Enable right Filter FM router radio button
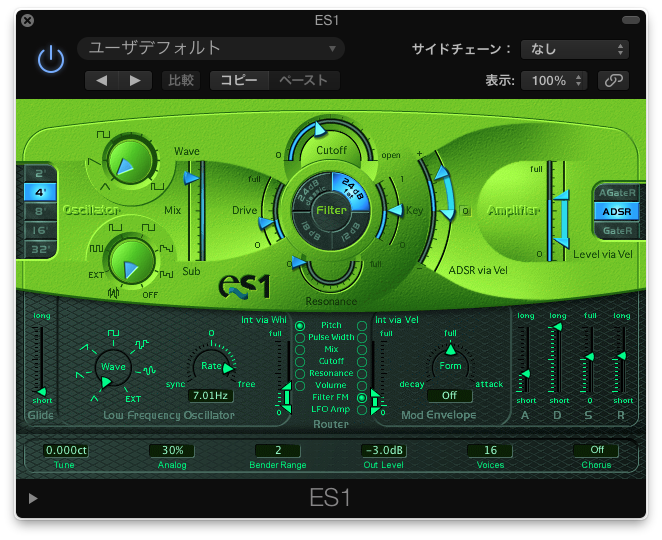 point(362,398)
